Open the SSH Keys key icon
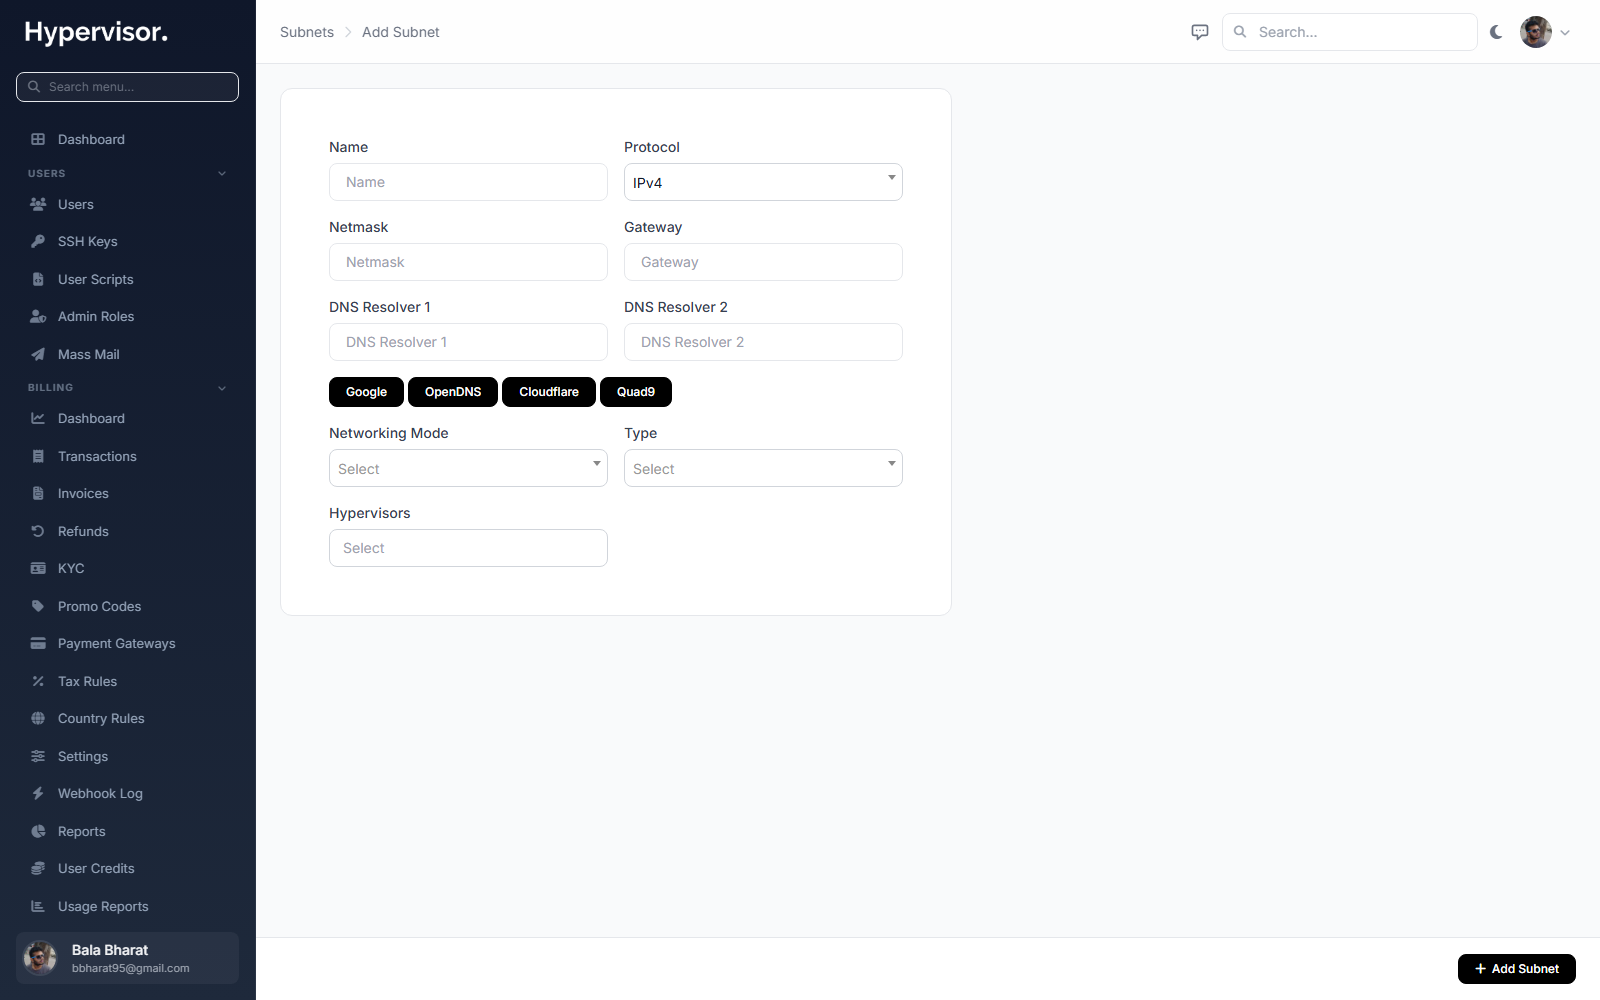Image resolution: width=1600 pixels, height=1000 pixels. [38, 241]
